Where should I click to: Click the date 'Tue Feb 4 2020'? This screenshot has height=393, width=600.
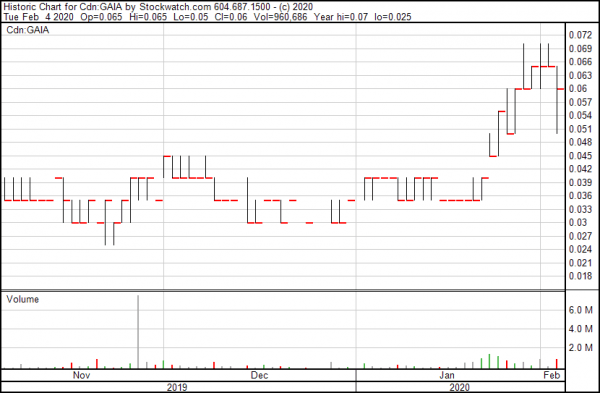[x=38, y=17]
